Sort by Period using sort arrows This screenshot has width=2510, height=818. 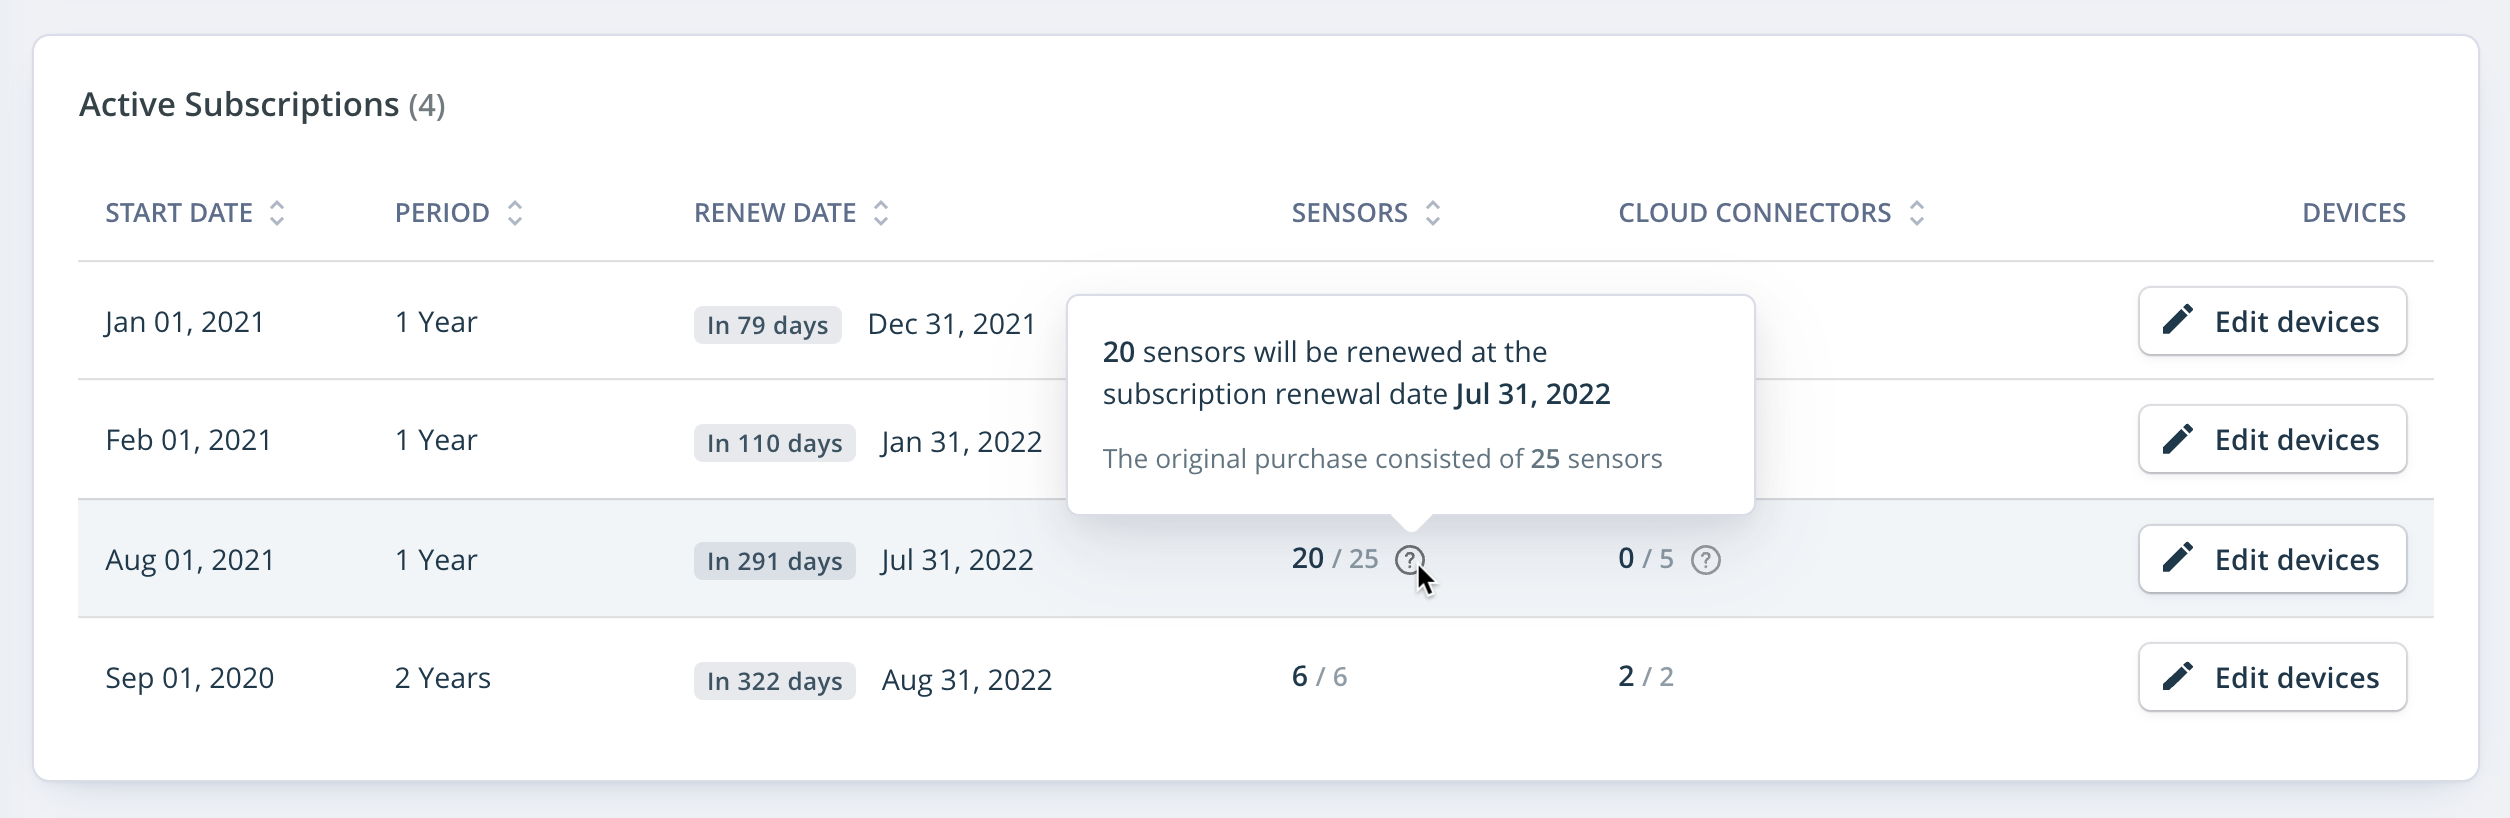pyautogui.click(x=514, y=213)
